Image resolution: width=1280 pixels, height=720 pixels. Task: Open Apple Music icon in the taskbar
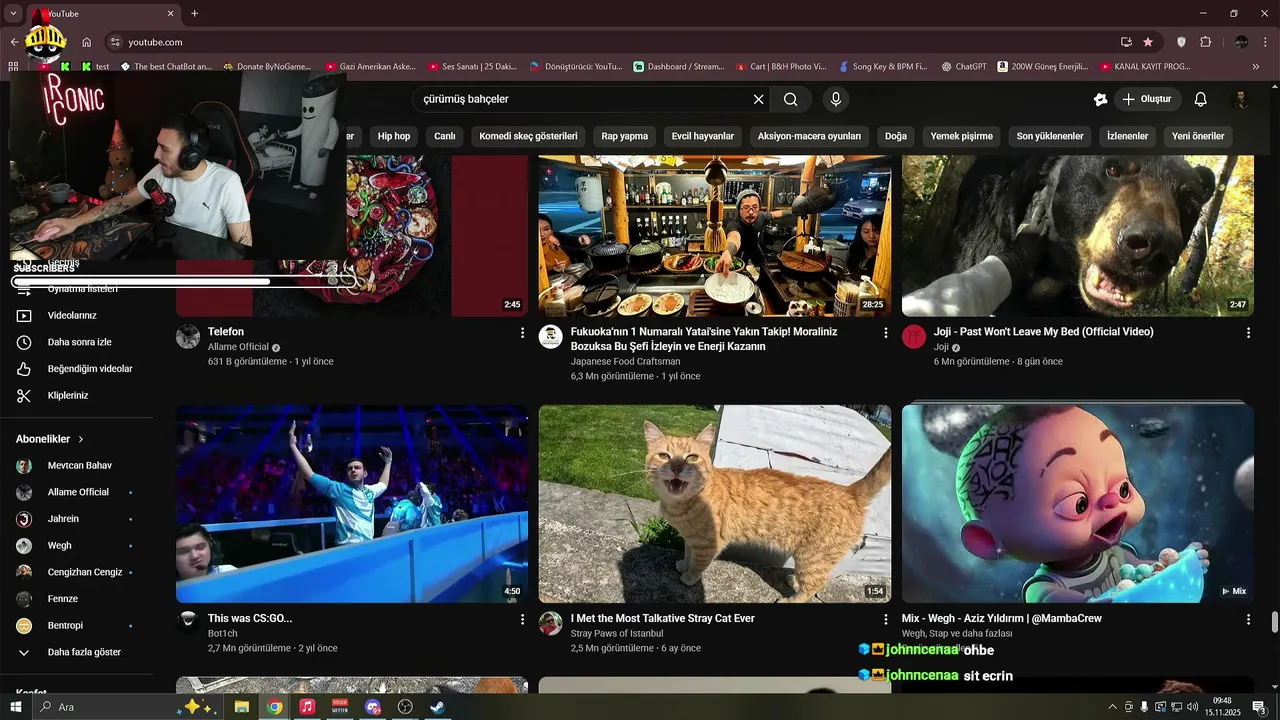307,707
